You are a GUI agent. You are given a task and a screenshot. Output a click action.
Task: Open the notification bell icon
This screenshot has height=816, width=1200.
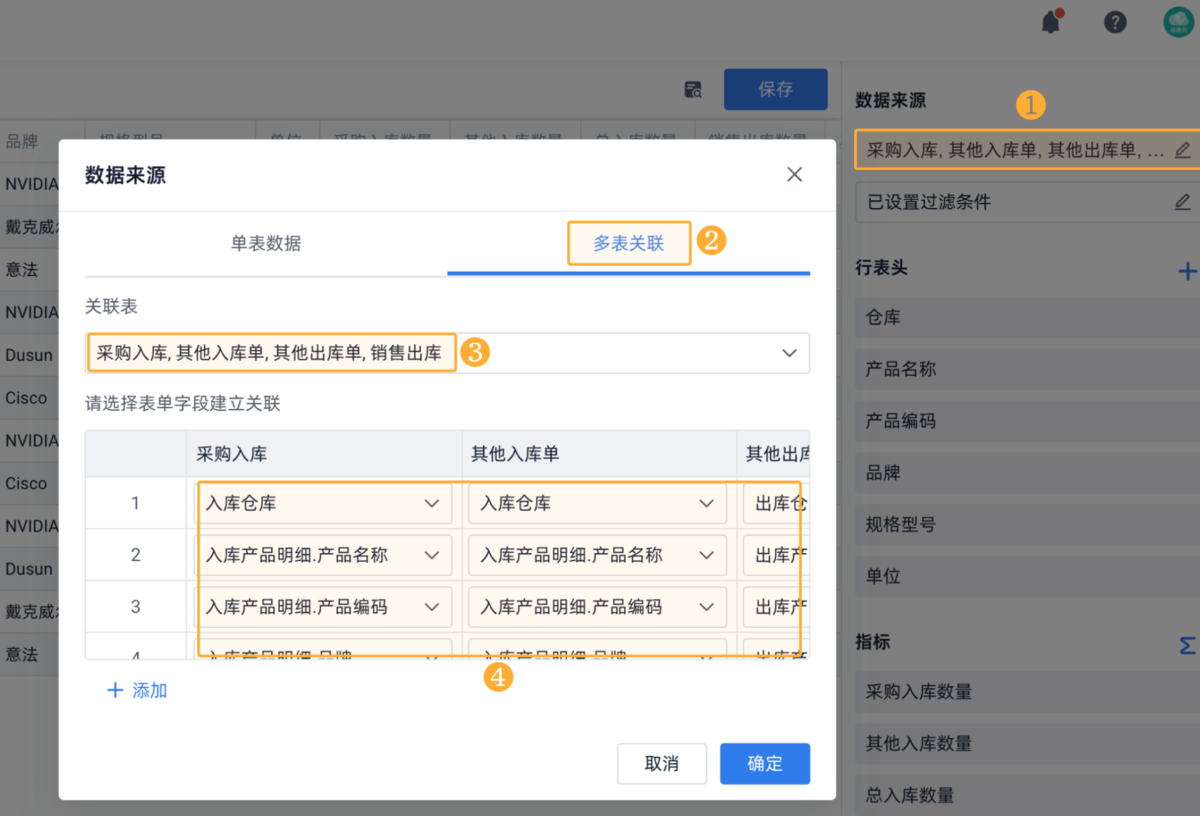pos(1051,22)
